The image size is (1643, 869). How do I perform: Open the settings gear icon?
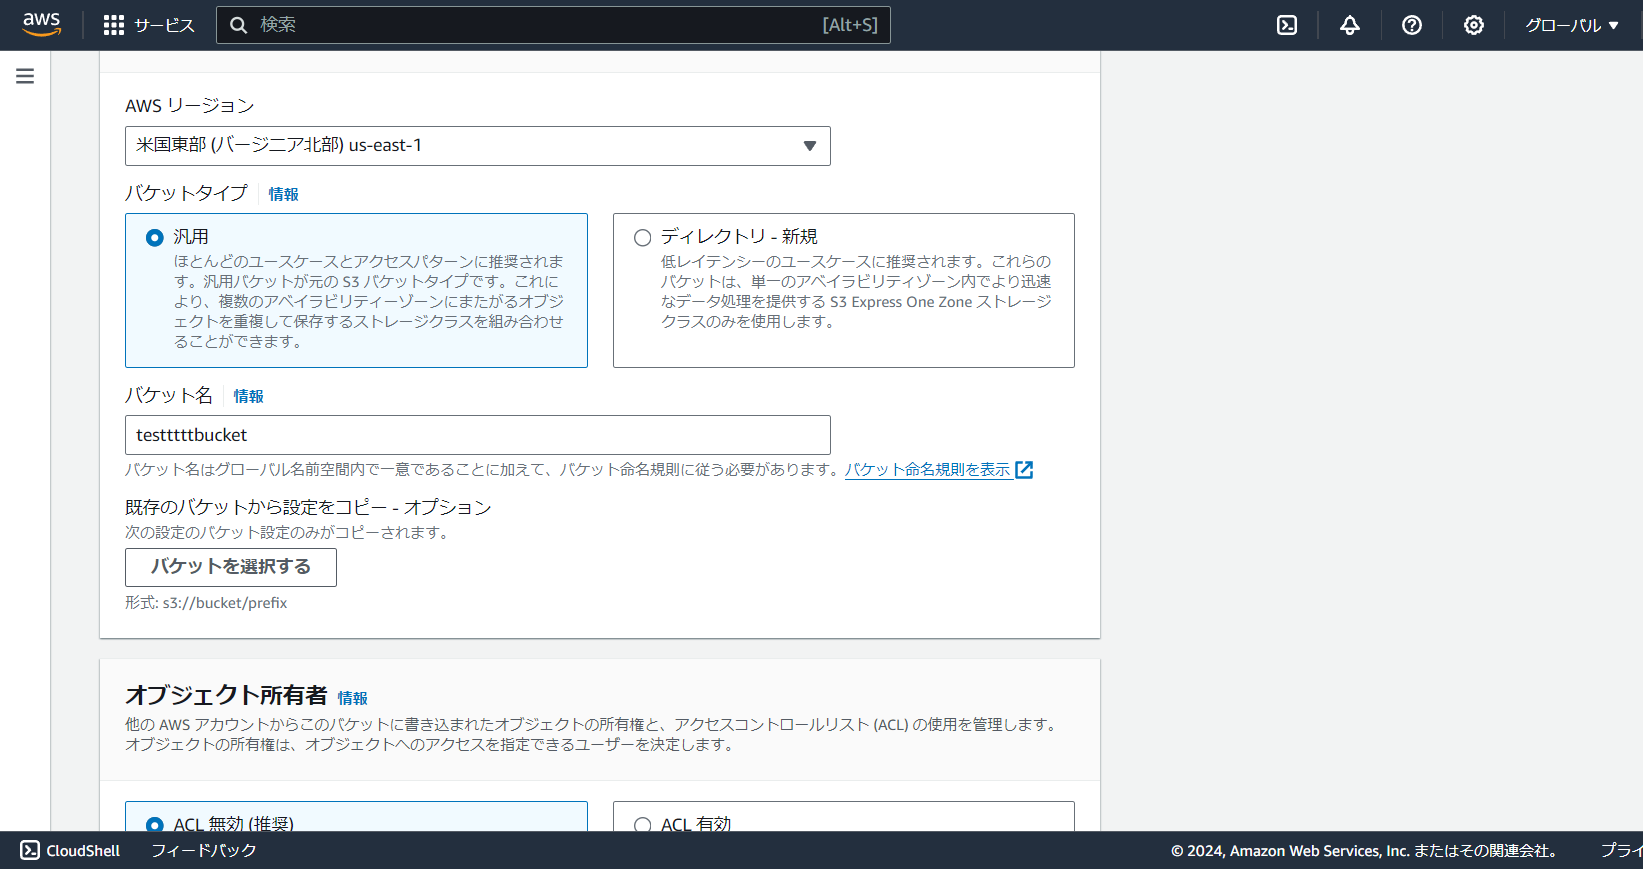pos(1474,25)
